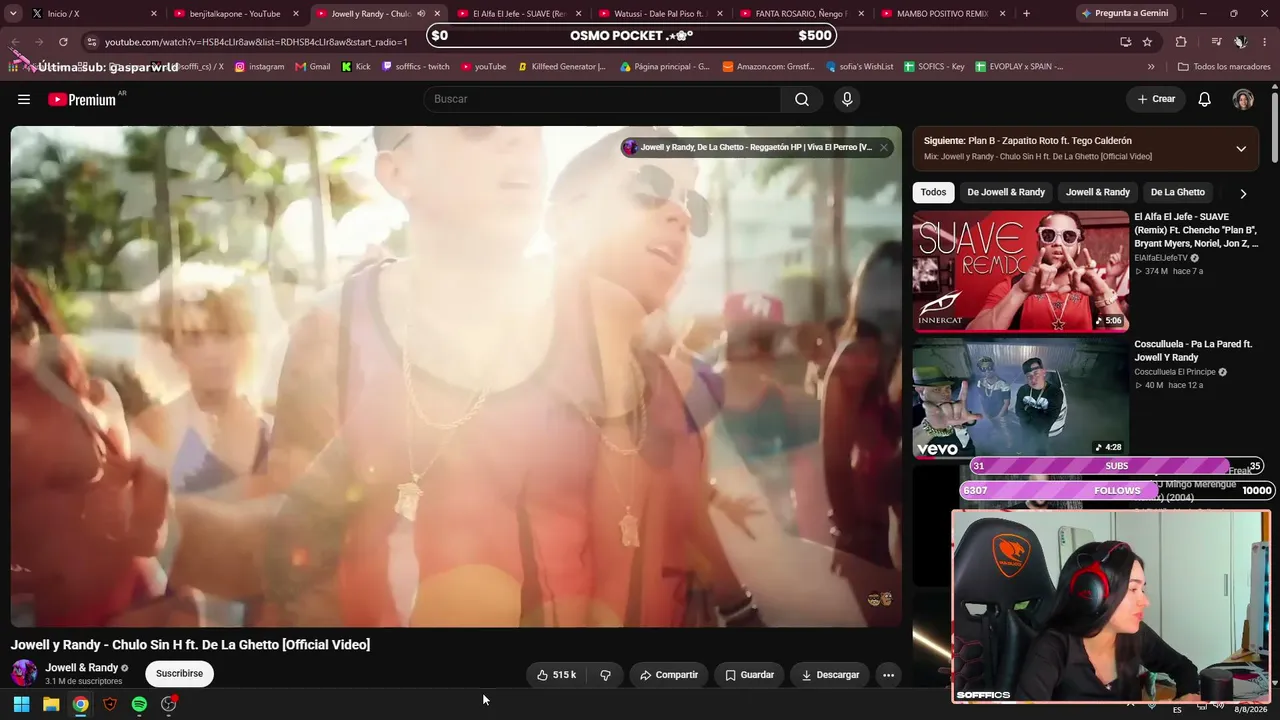1280x720 pixels.
Task: Open the SUAVE Remix video thumbnail
Action: coord(1020,271)
